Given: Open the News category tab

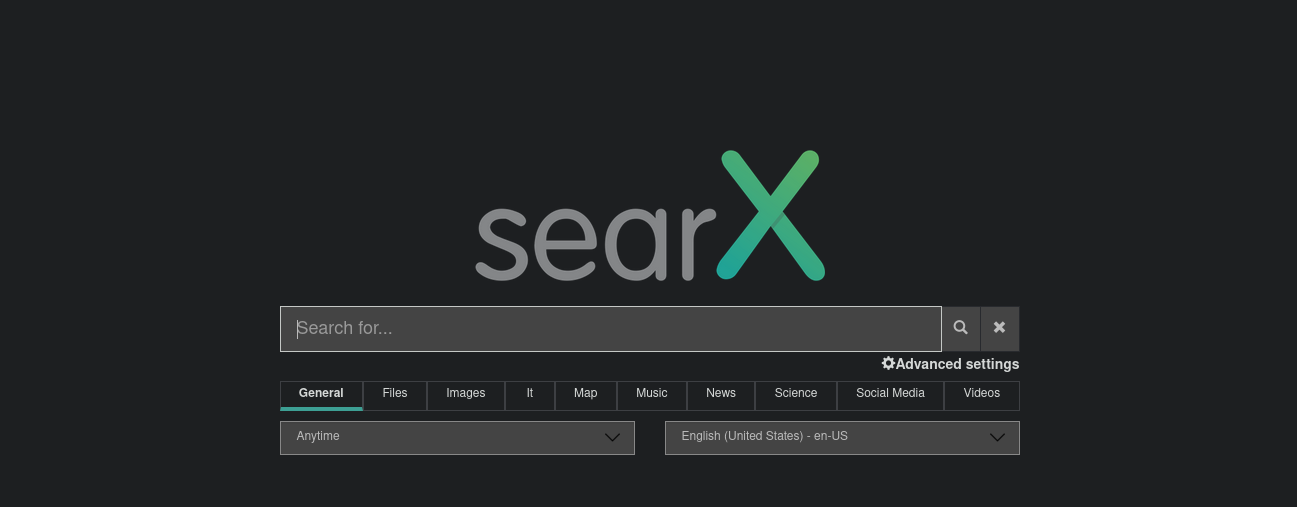Looking at the screenshot, I should (x=721, y=395).
